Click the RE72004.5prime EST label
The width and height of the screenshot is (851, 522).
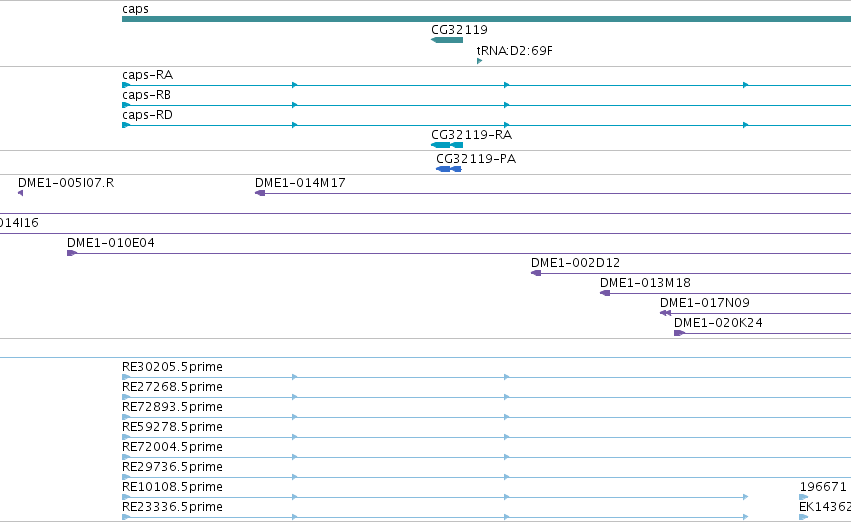click(x=172, y=447)
